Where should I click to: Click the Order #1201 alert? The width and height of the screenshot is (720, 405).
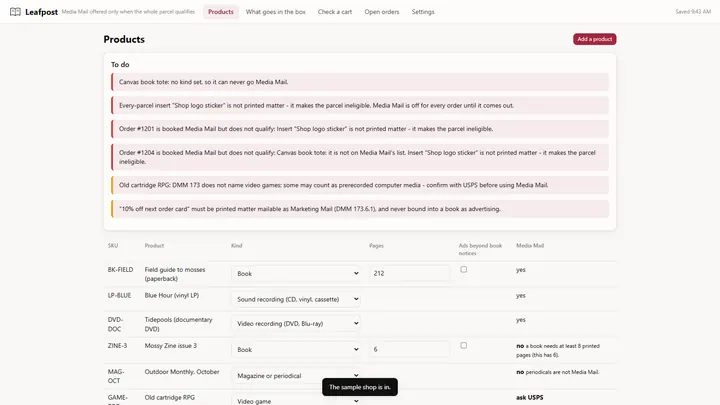click(x=360, y=129)
